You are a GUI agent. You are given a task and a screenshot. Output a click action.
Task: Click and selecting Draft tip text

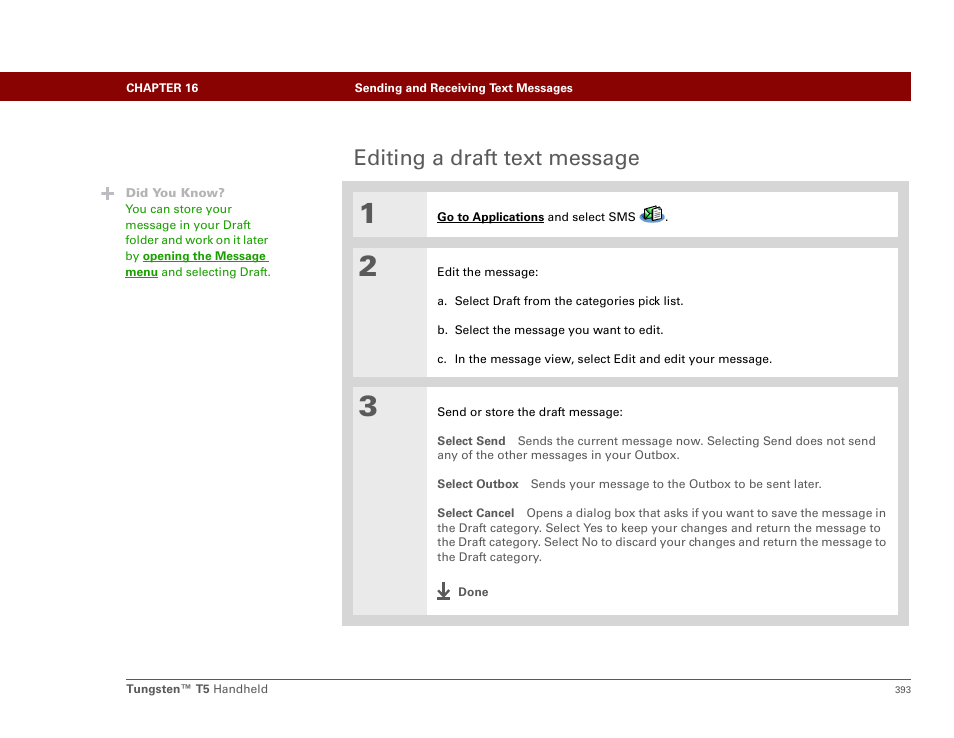[215, 273]
